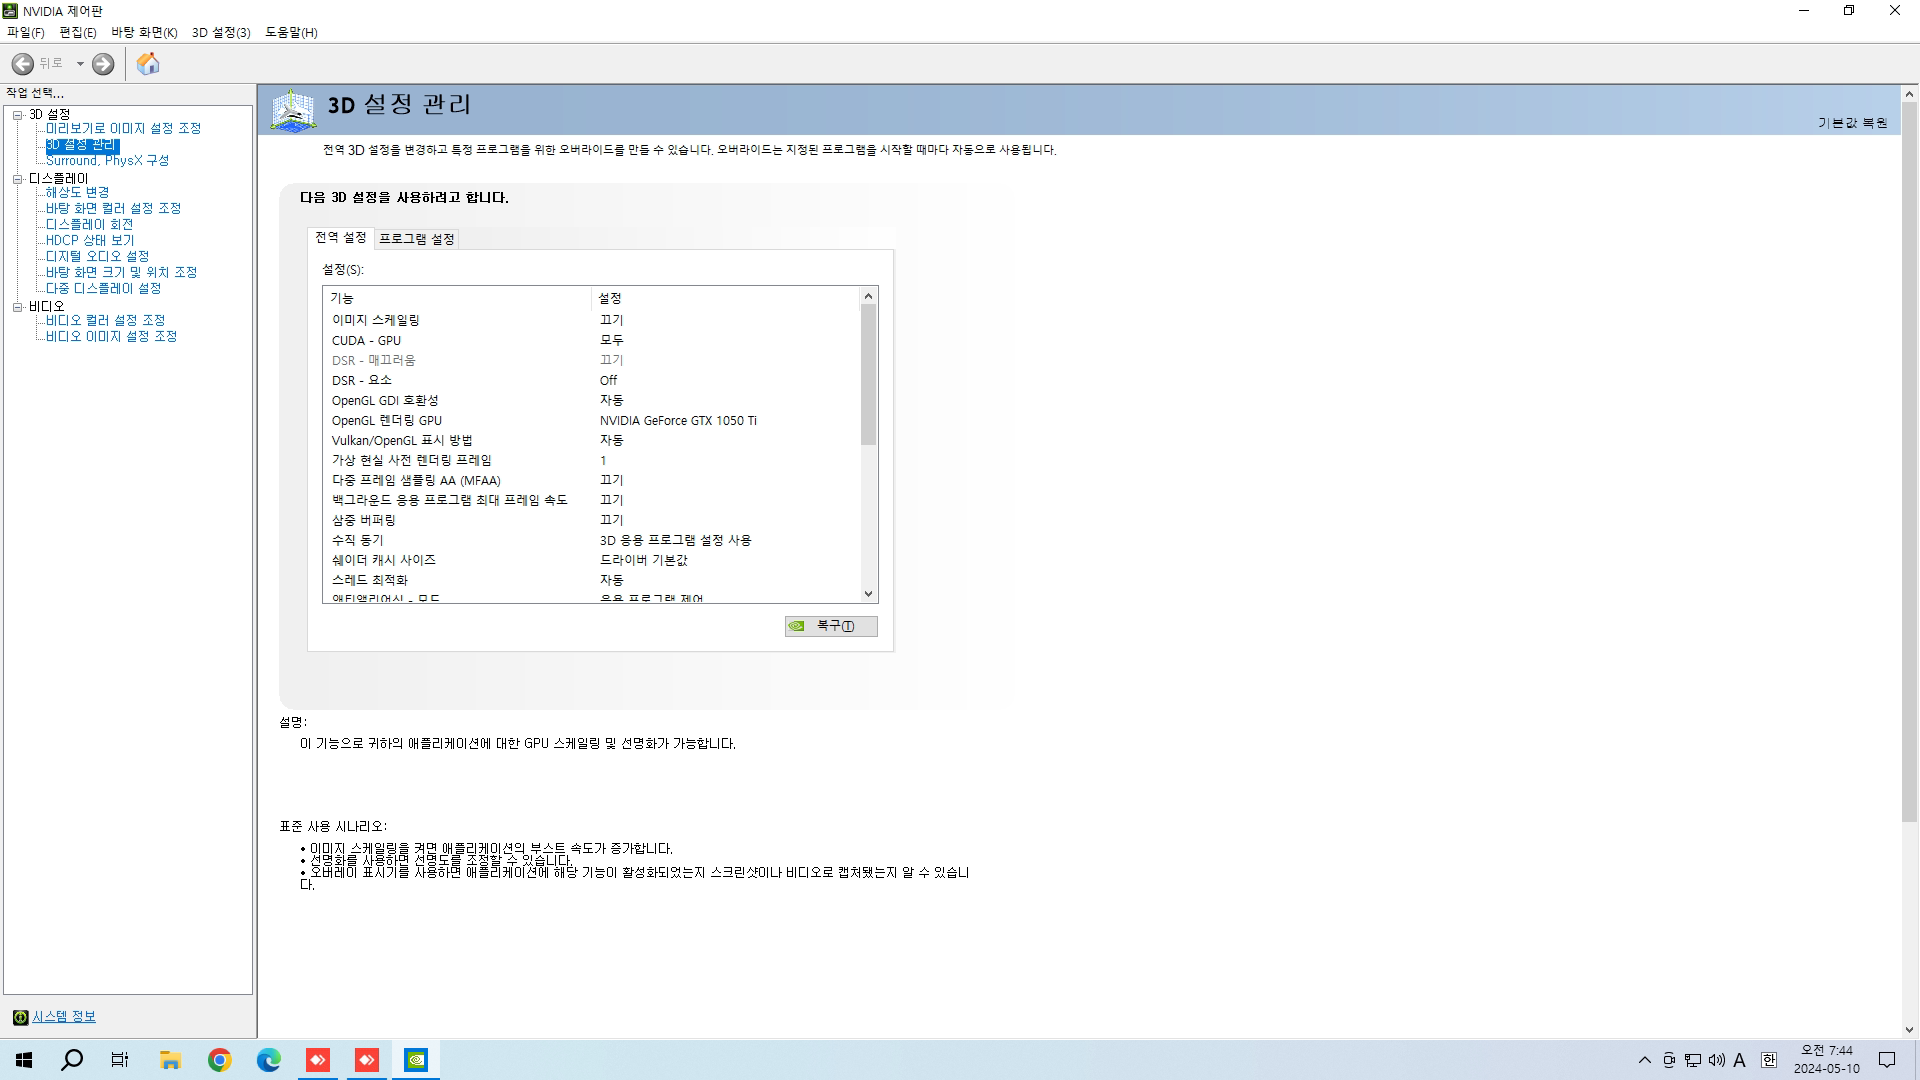The image size is (1920, 1080).
Task: Select 비디오 이미지 설정 조정
Action: (x=111, y=337)
